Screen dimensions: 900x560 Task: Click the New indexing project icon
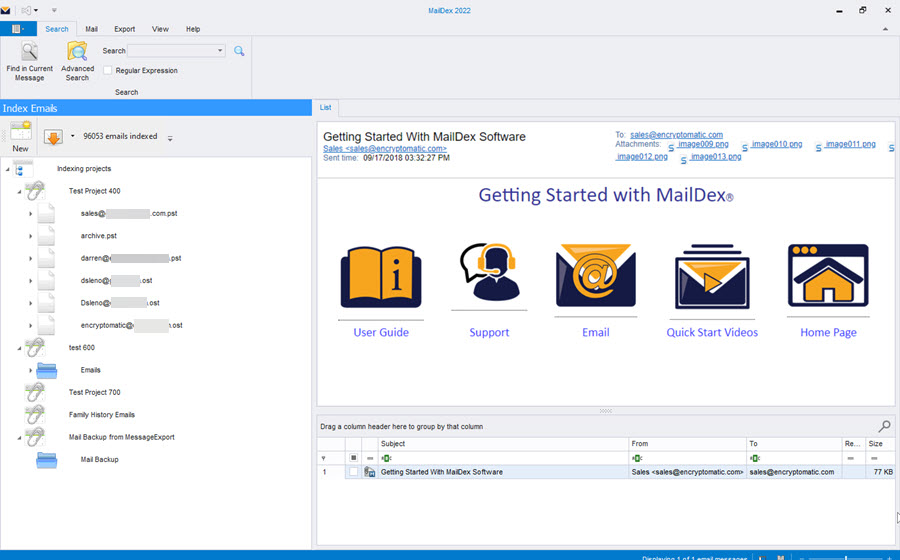coord(21,131)
